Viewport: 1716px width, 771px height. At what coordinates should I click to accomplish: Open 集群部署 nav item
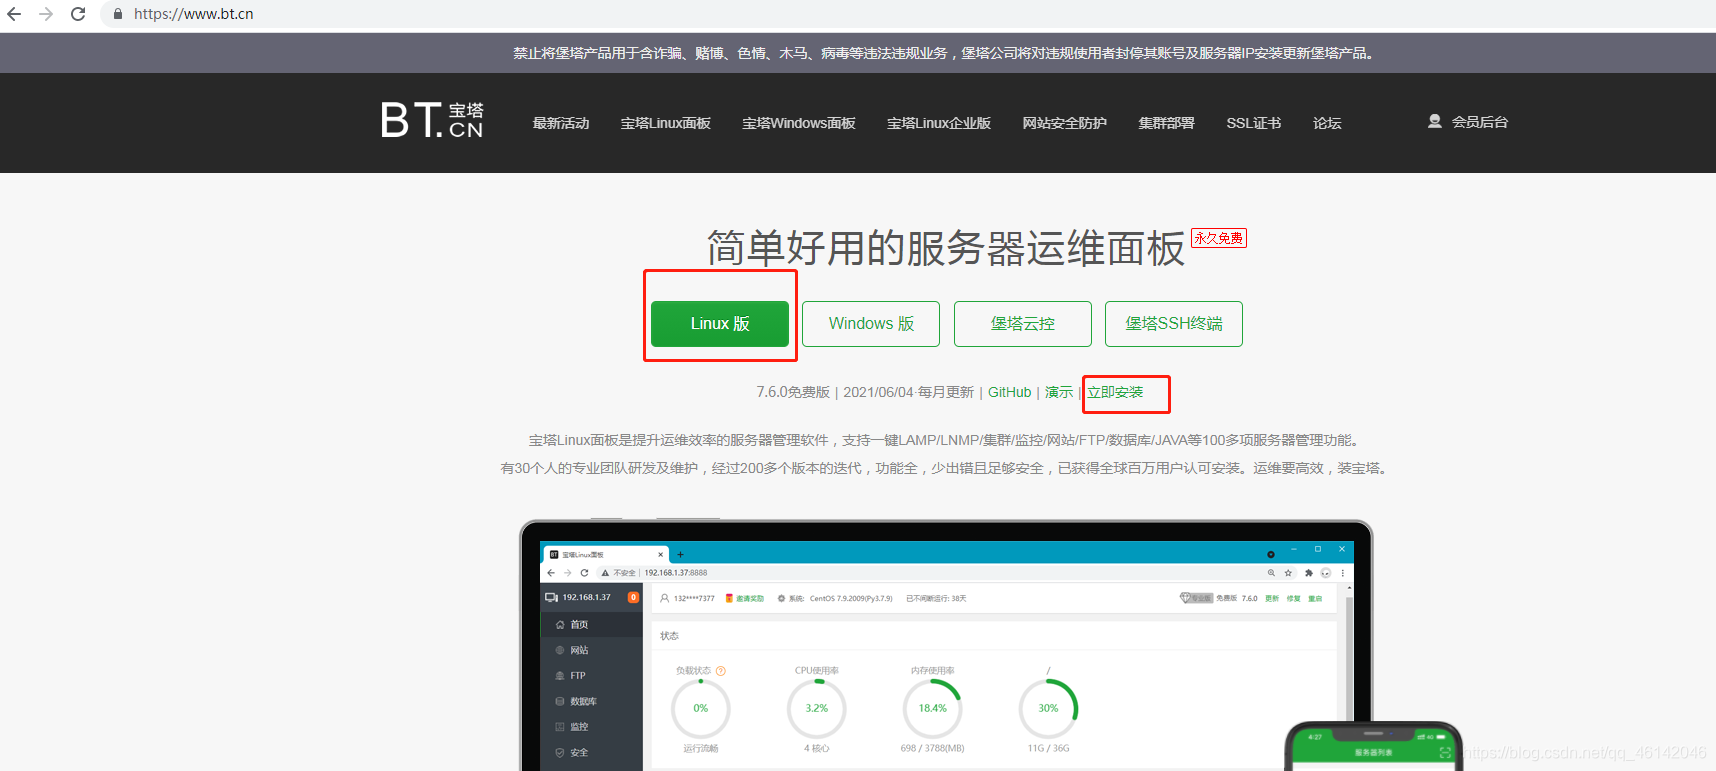[1167, 123]
